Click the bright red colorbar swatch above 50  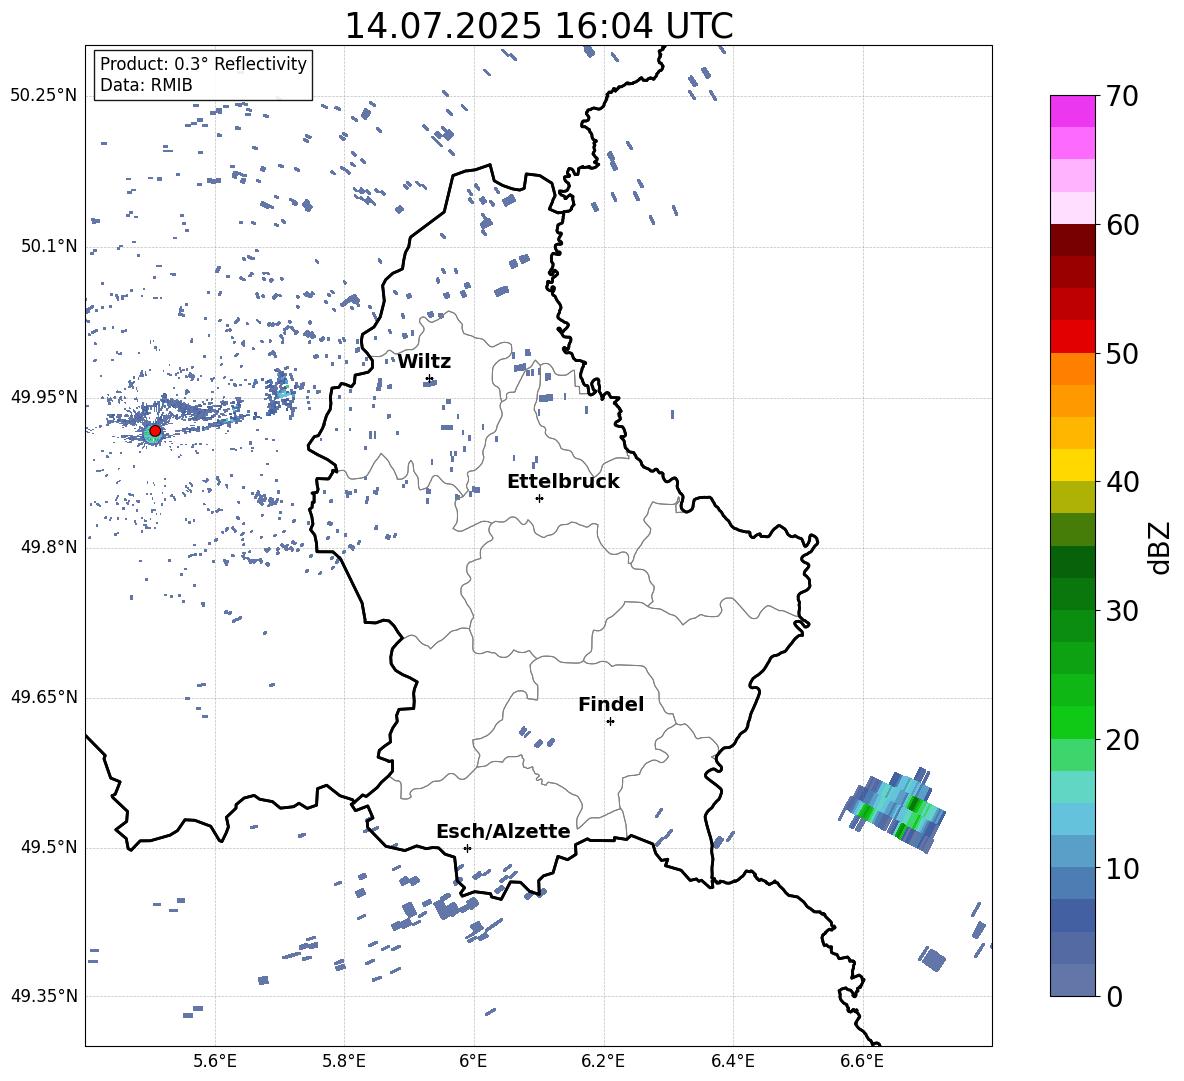[1072, 337]
